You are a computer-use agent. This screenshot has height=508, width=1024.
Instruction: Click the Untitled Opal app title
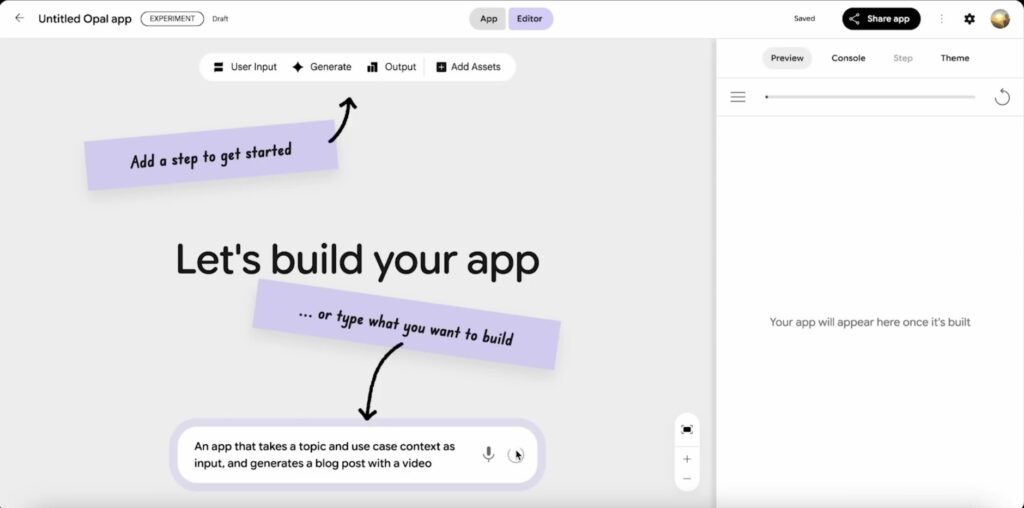point(85,19)
